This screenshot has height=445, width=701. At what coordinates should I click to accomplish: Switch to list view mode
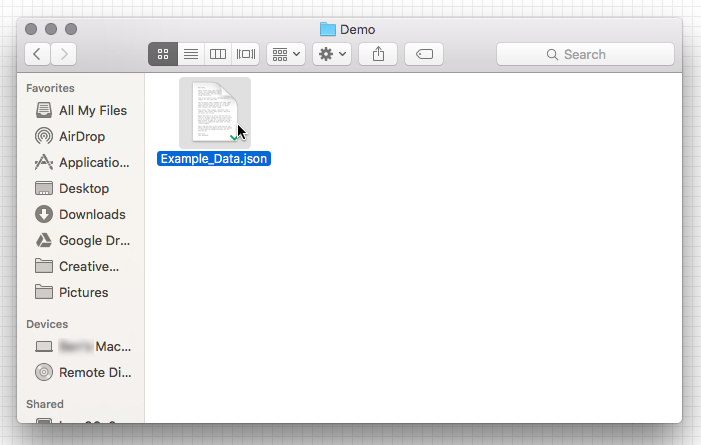click(190, 54)
